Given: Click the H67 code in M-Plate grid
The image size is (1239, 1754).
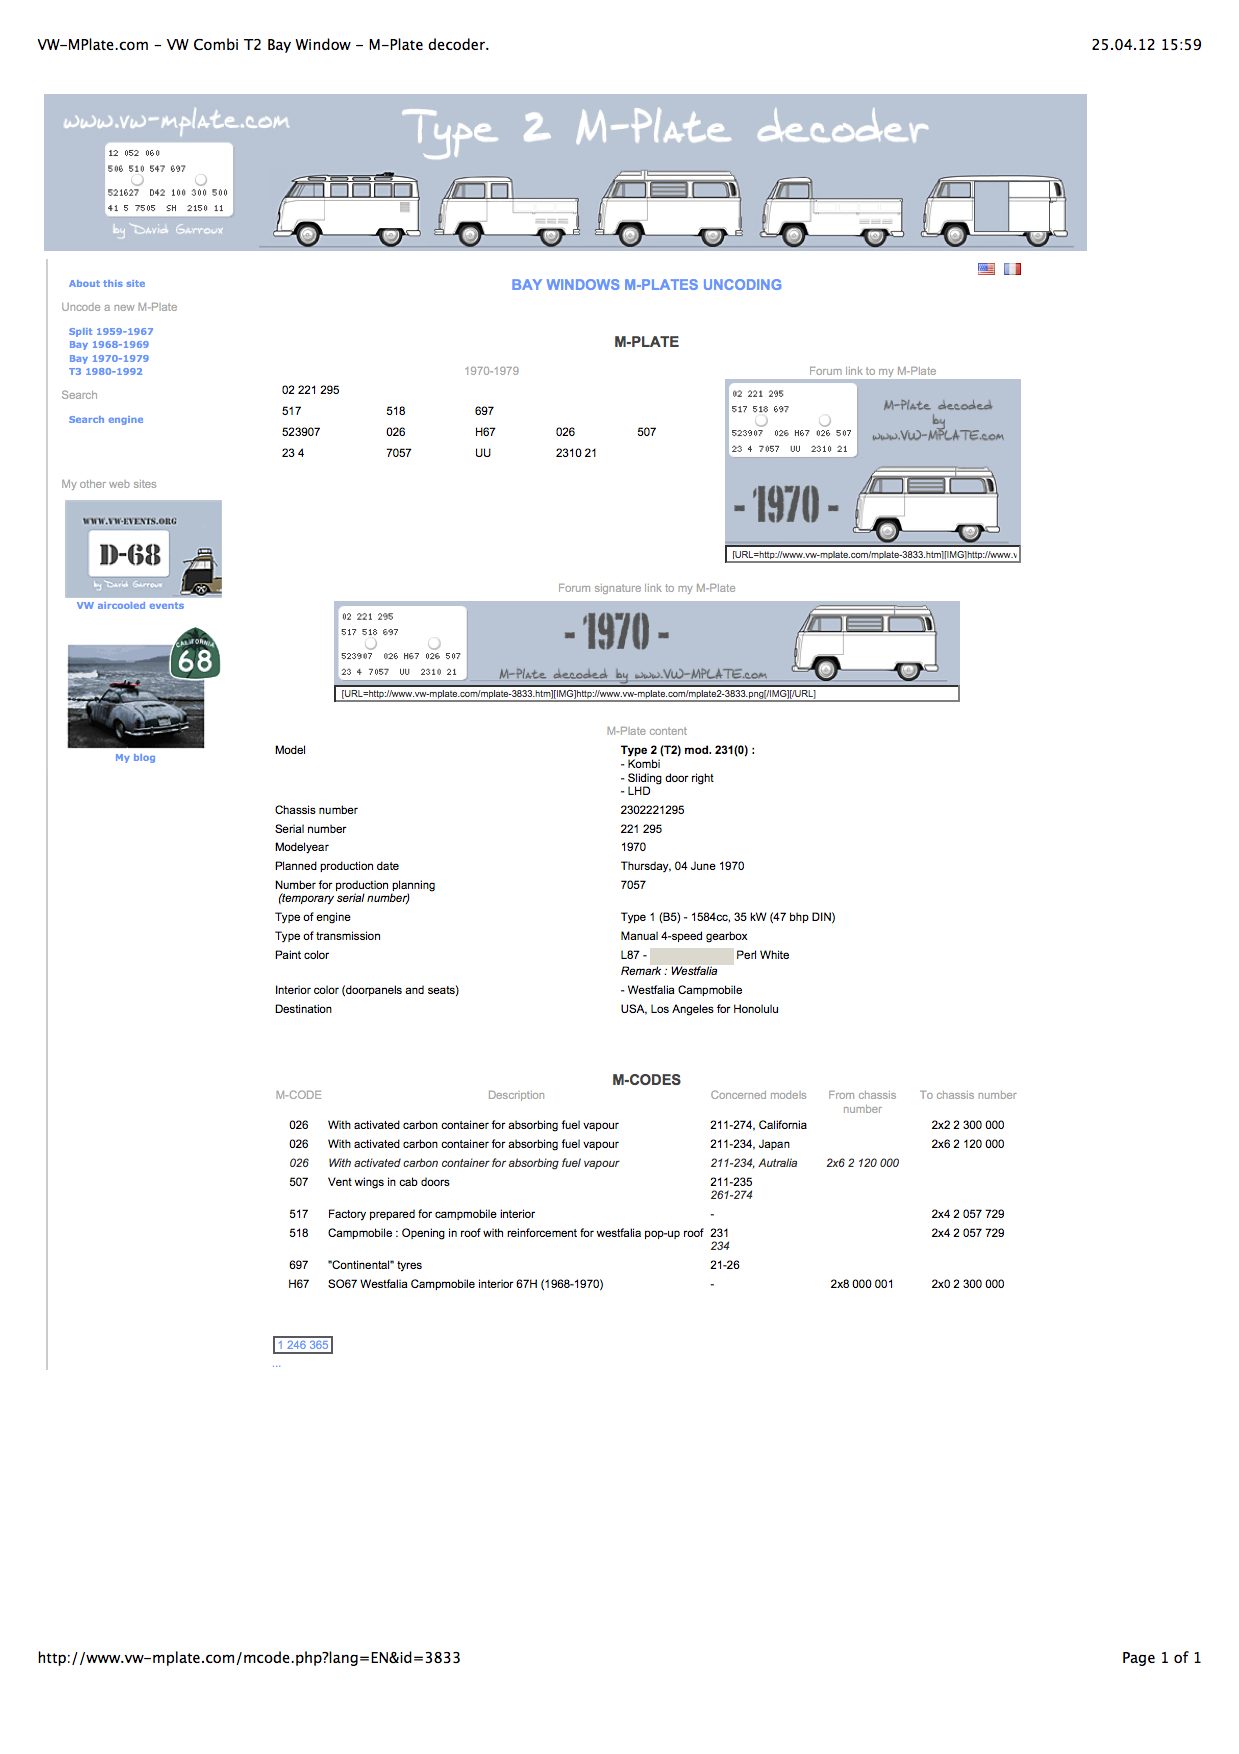Looking at the screenshot, I should [x=485, y=433].
